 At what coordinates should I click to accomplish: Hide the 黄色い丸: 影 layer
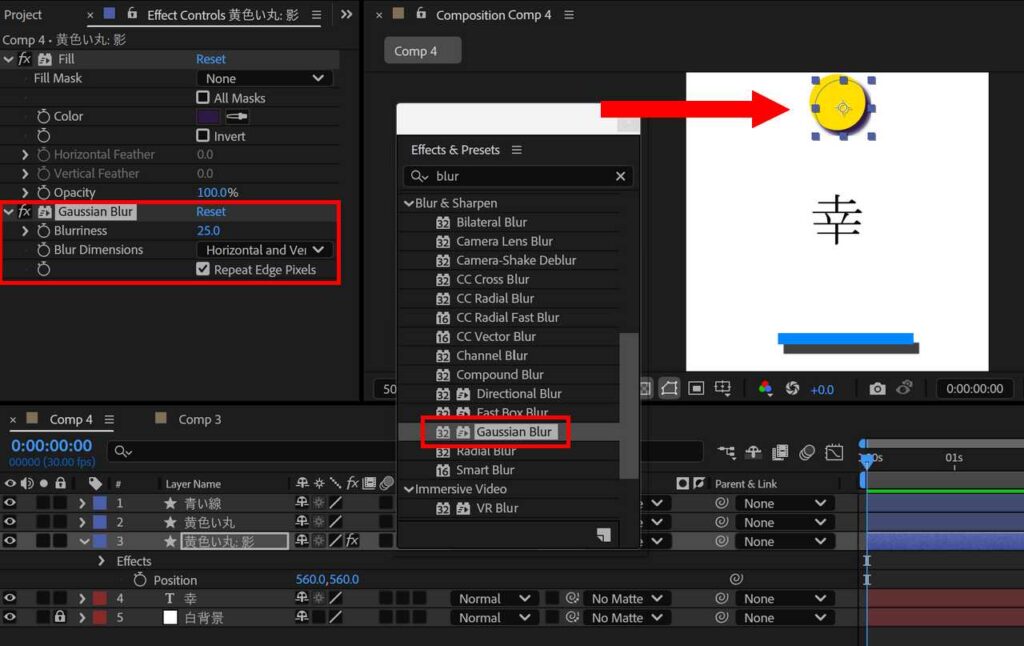pos(10,541)
